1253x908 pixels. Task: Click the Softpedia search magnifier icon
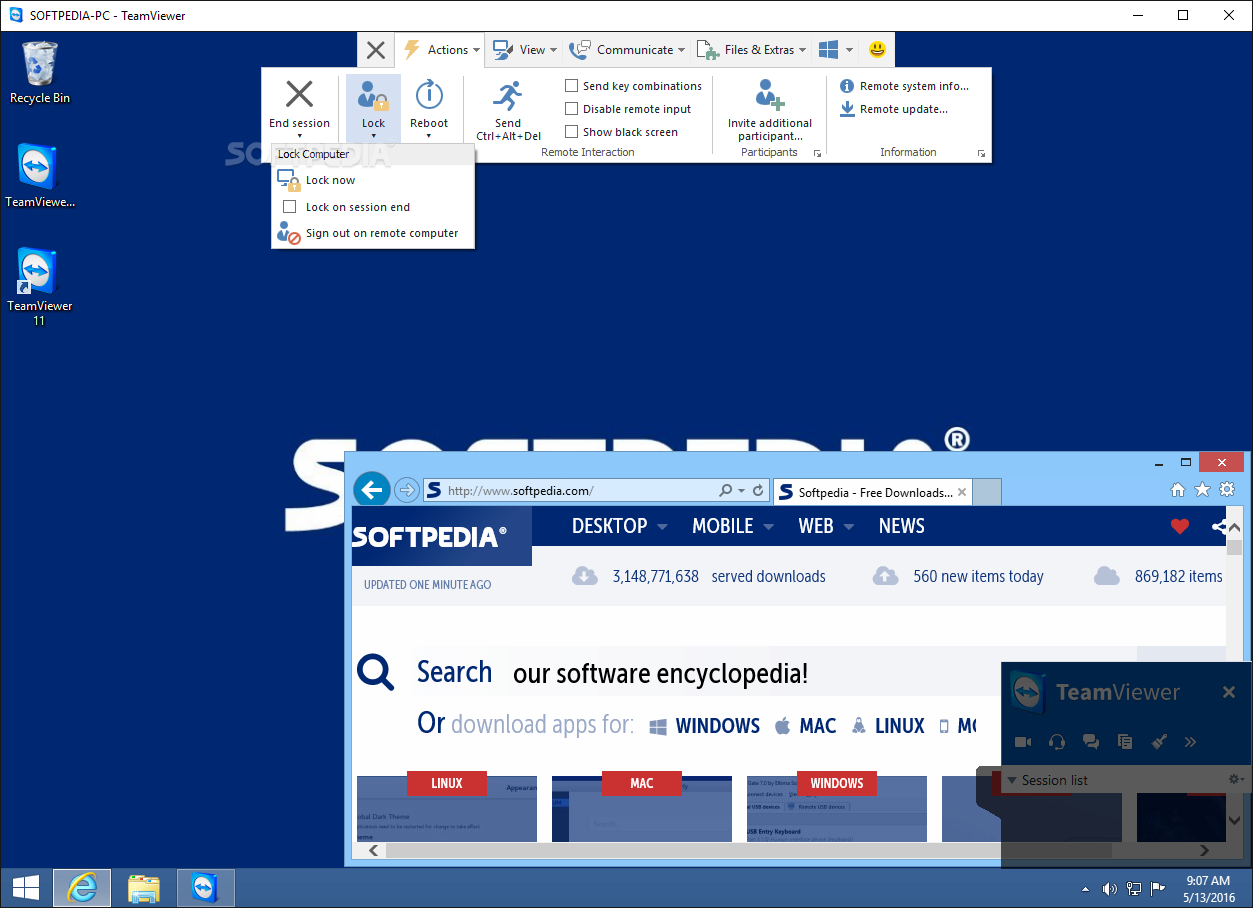[376, 672]
